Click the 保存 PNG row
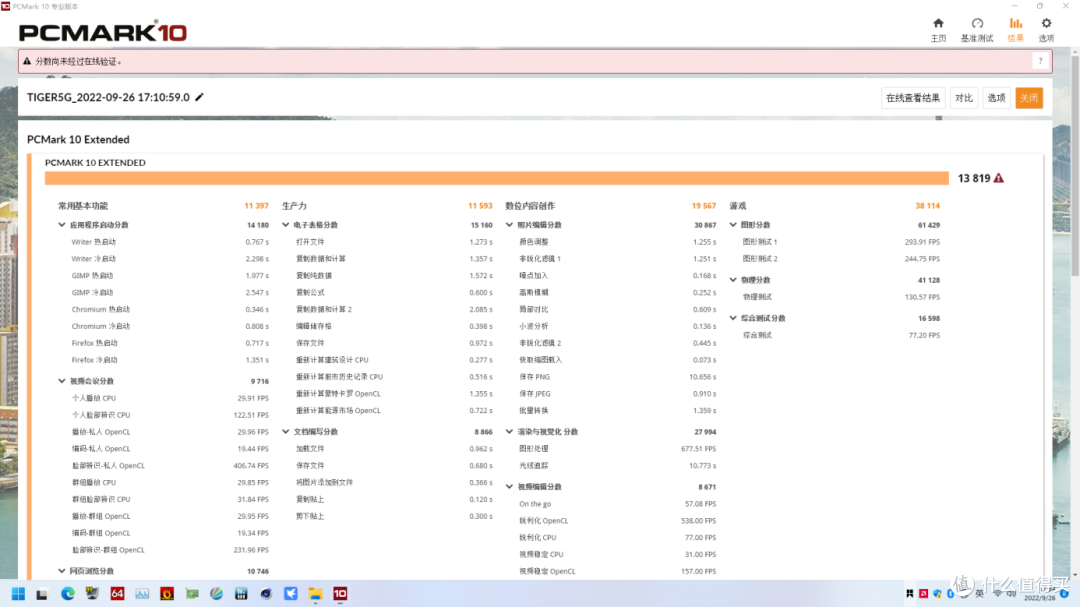 [618, 377]
